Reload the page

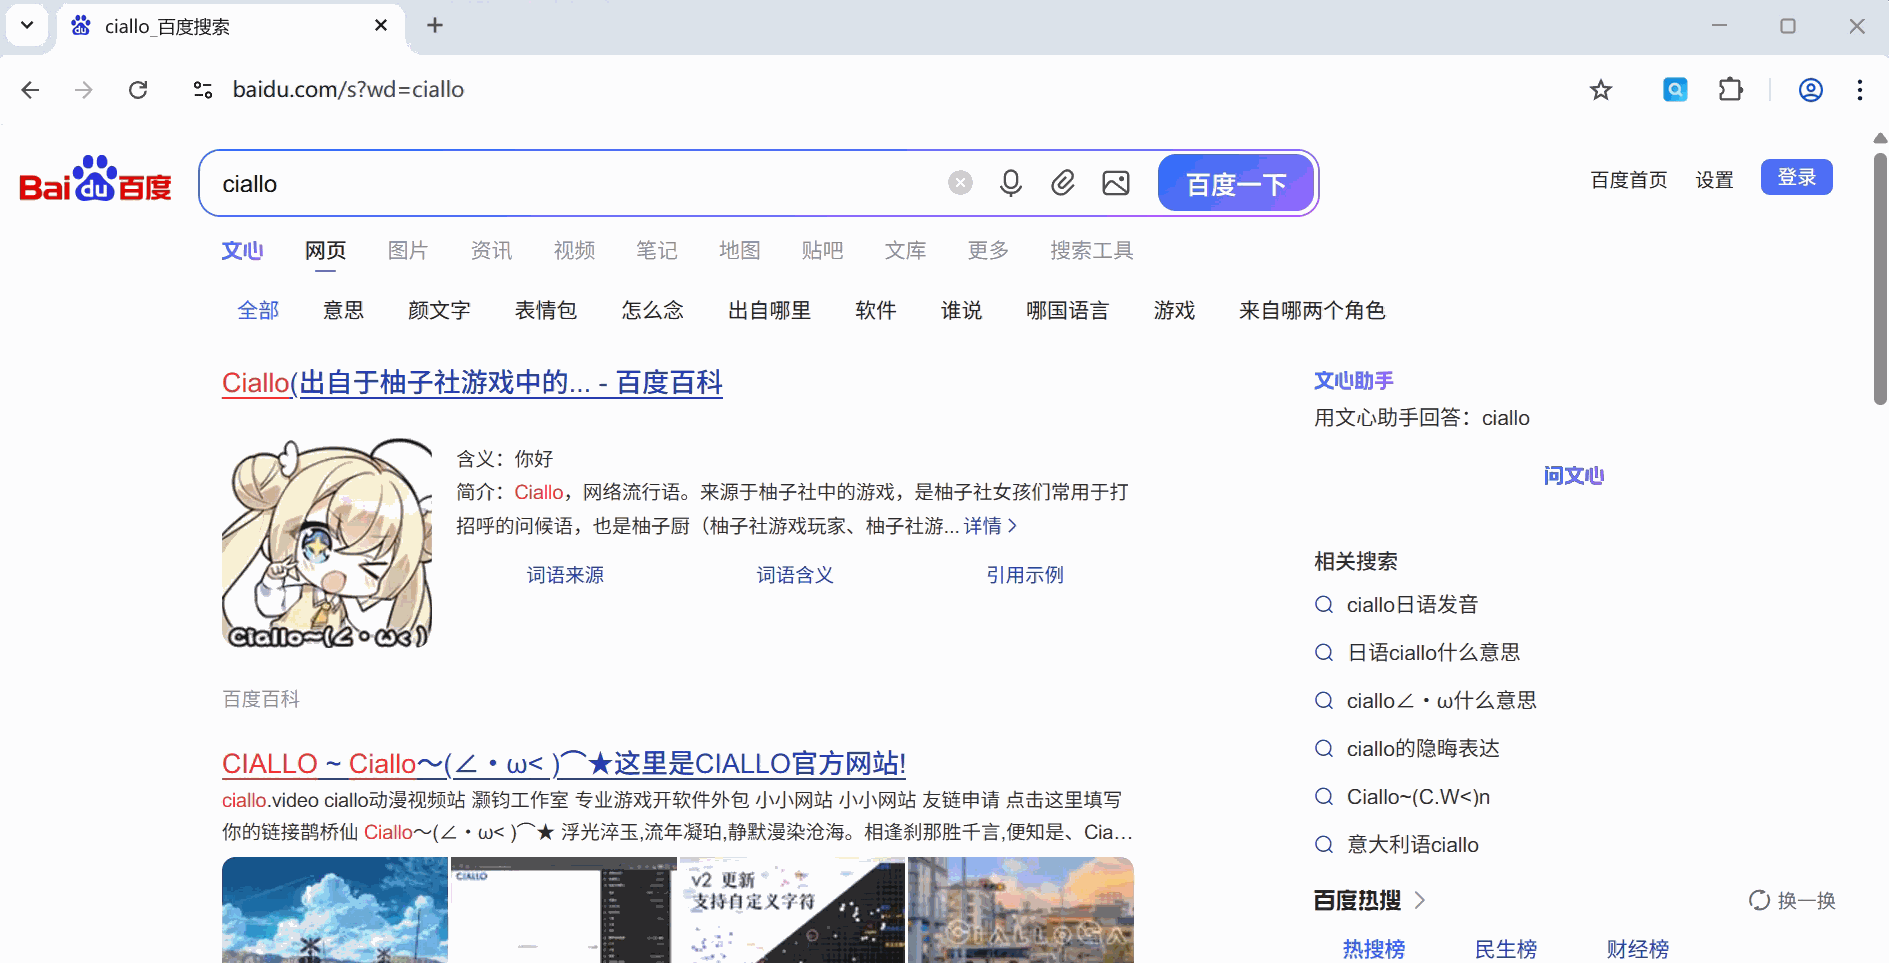point(138,89)
